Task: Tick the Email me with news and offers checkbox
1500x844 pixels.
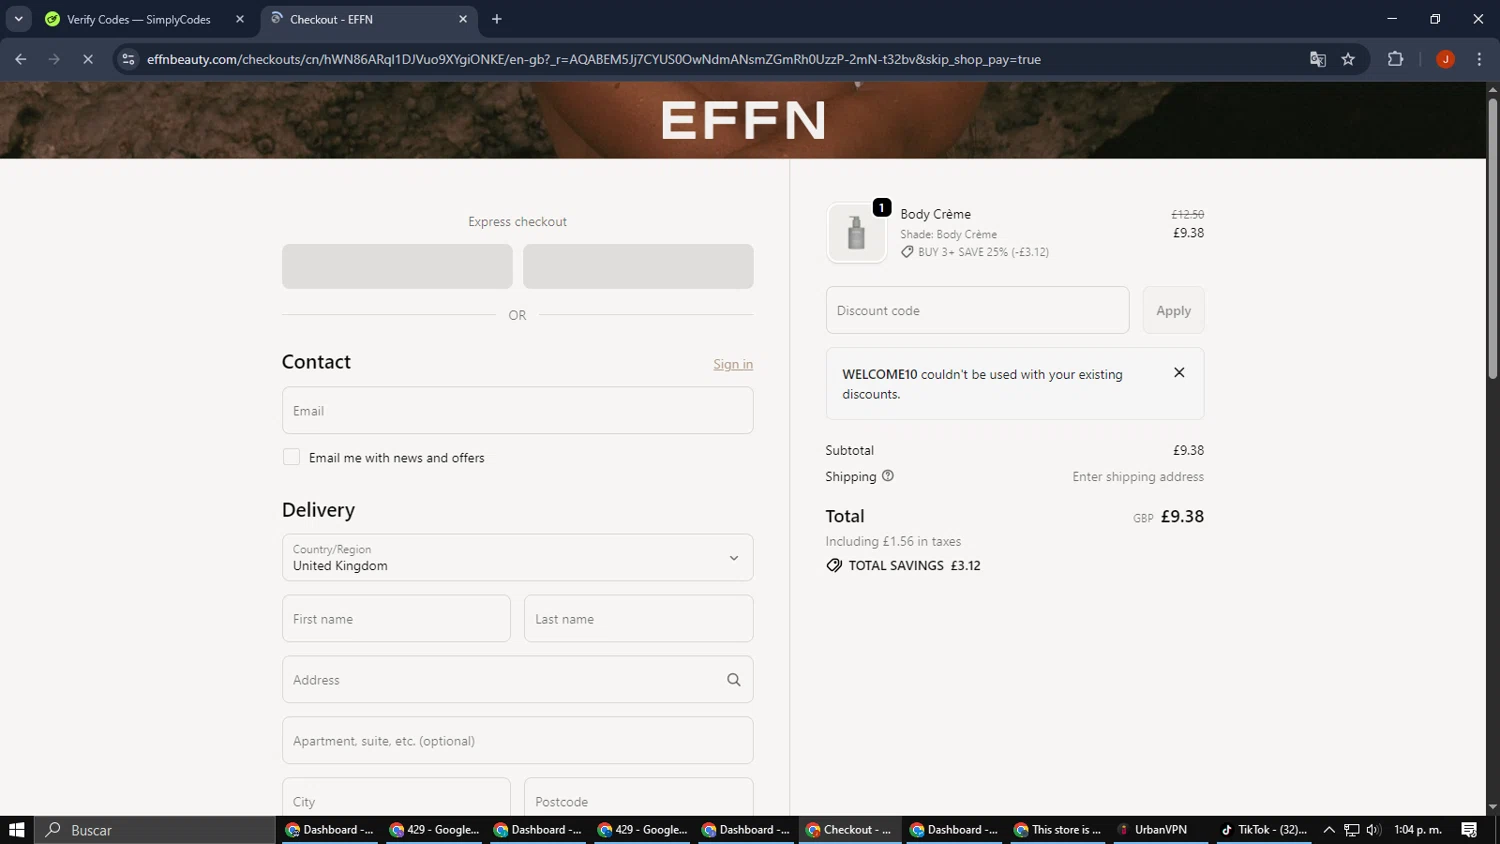Action: pyautogui.click(x=291, y=457)
